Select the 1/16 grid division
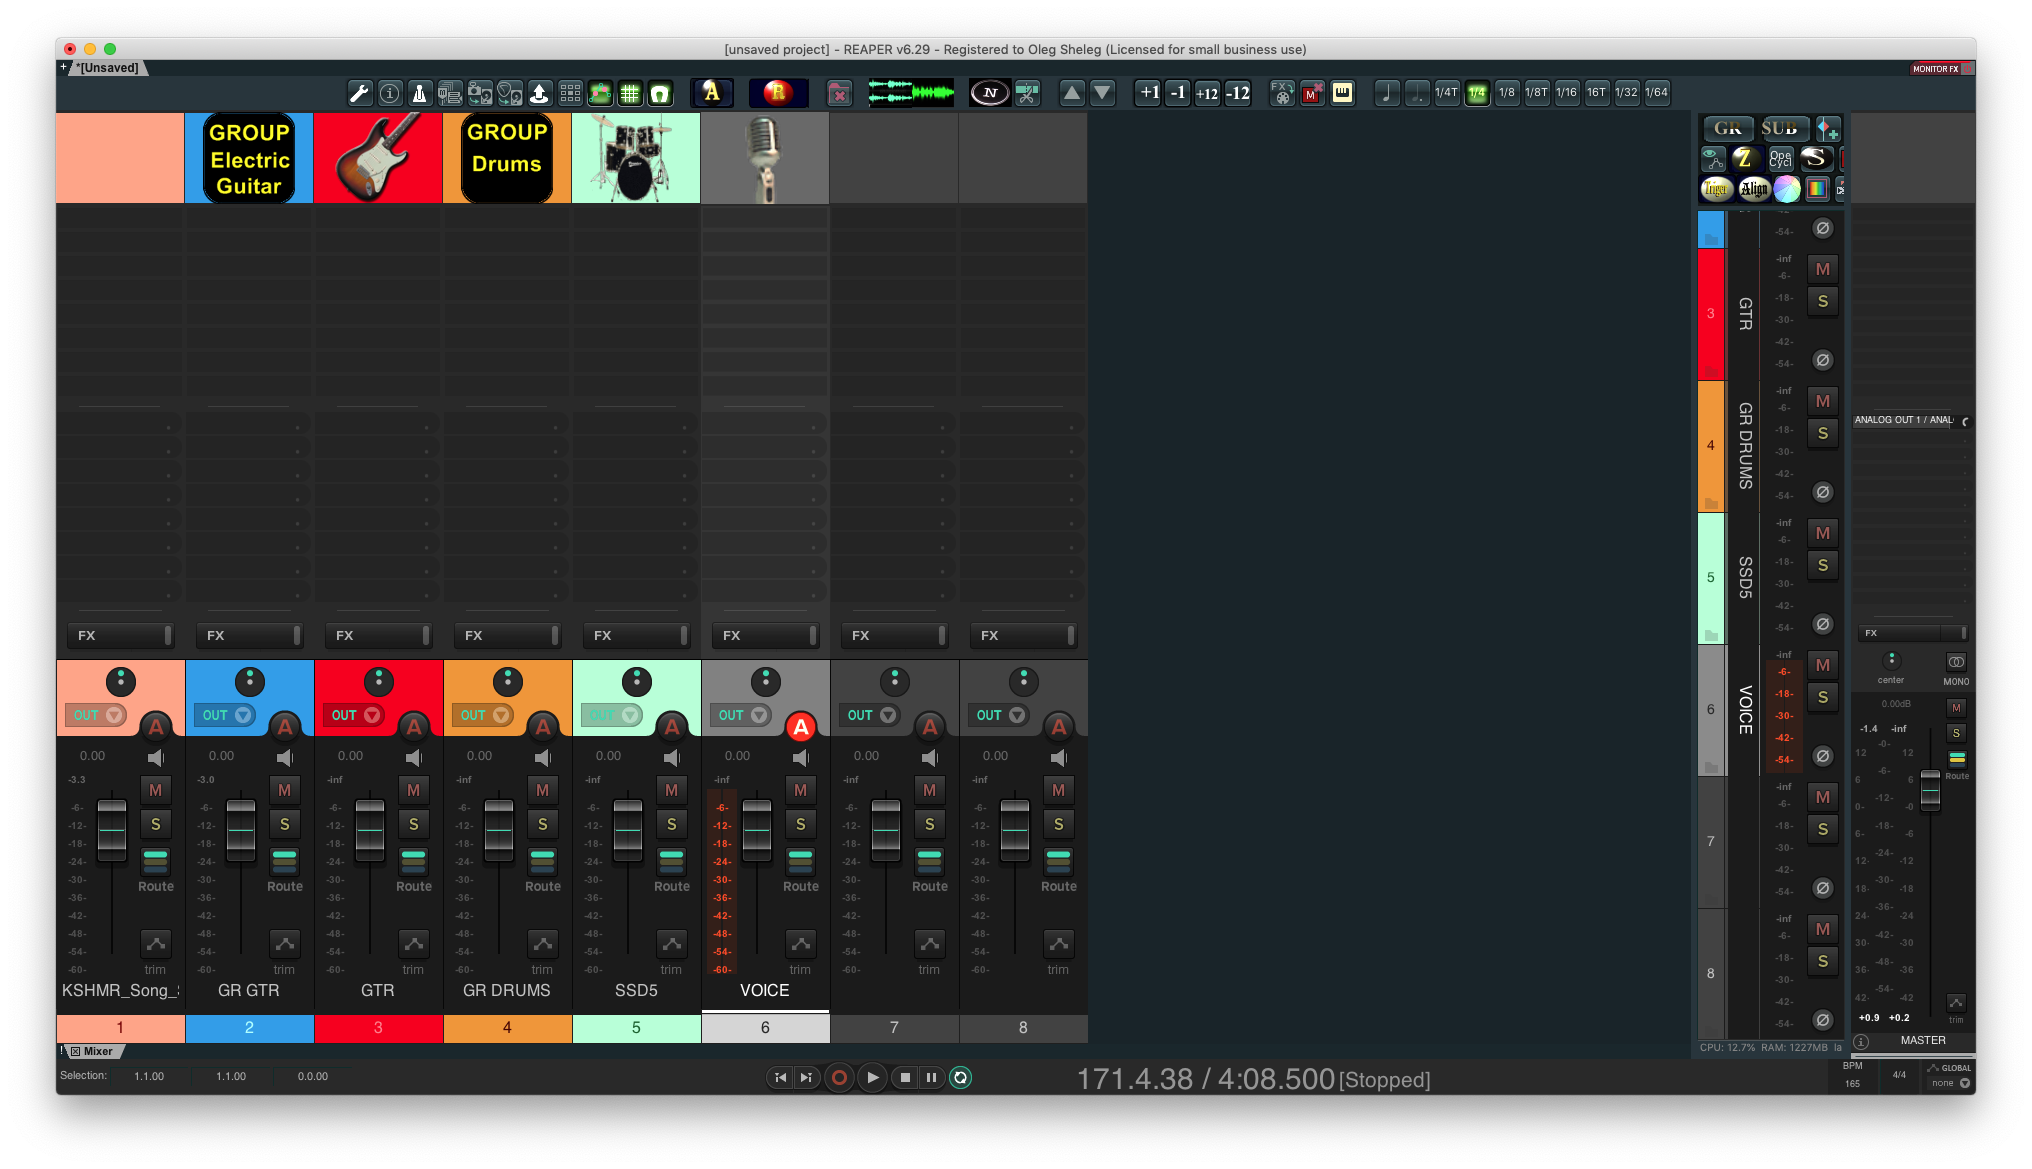This screenshot has height=1169, width=2032. tap(1566, 93)
